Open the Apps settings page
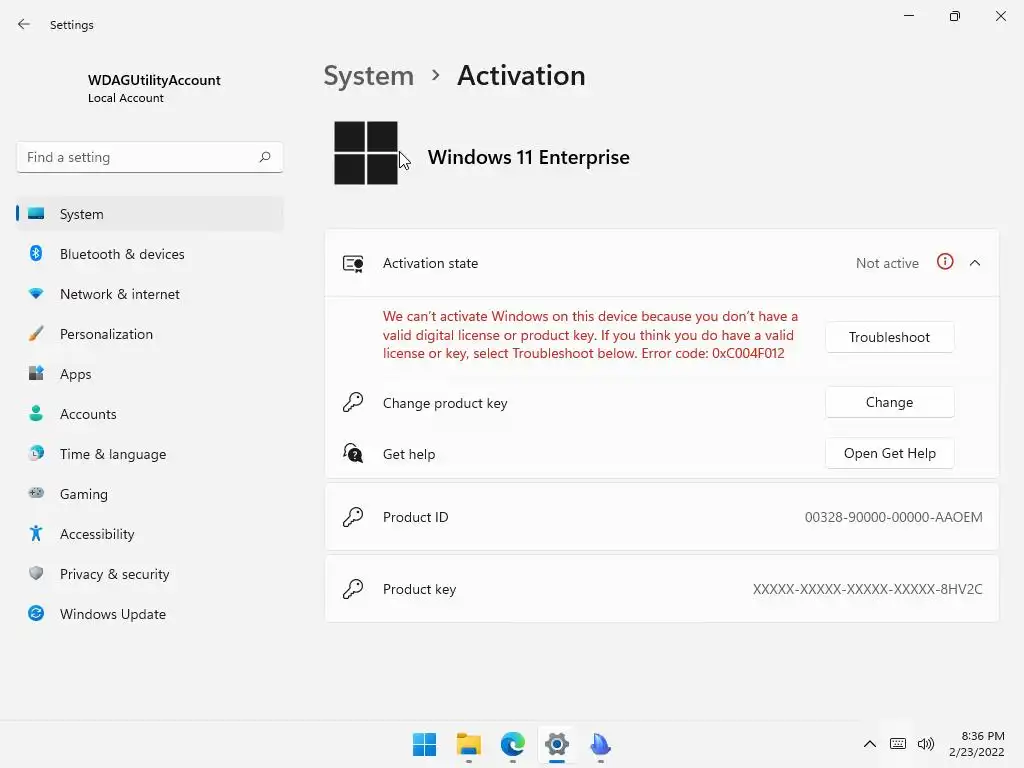 tap(150, 374)
